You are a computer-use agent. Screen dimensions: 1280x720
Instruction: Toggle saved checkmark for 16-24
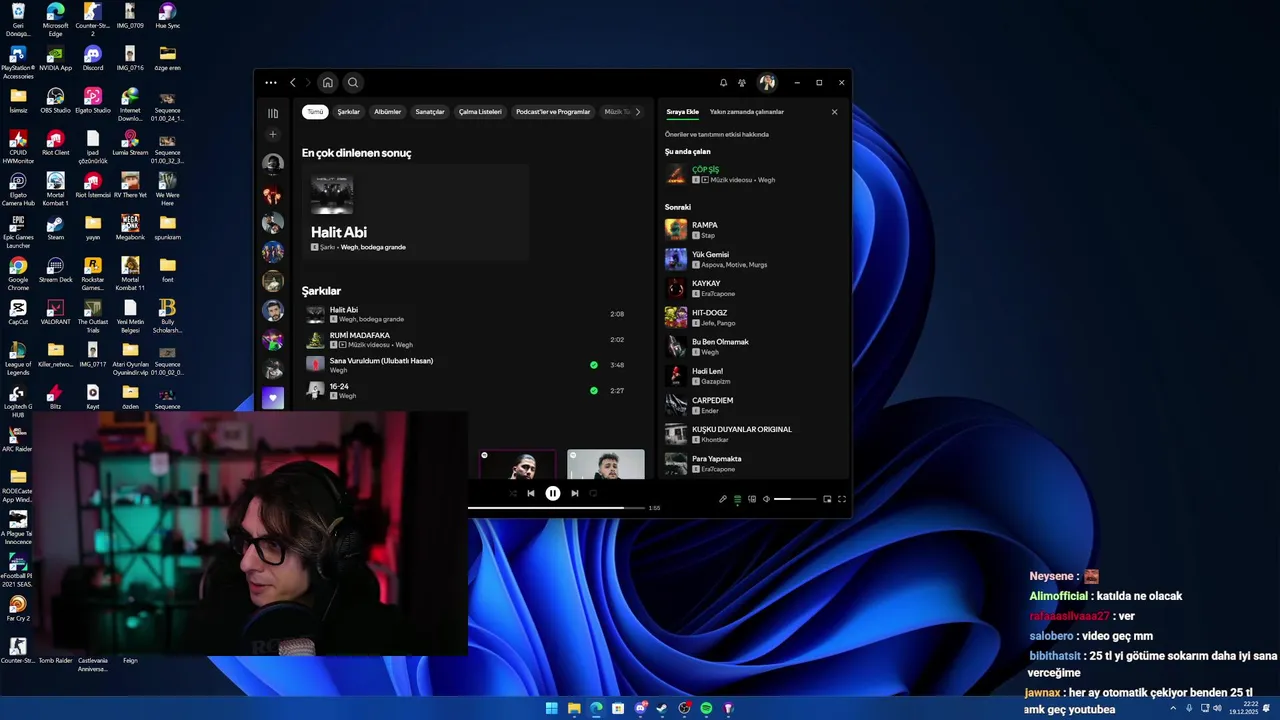coord(594,391)
